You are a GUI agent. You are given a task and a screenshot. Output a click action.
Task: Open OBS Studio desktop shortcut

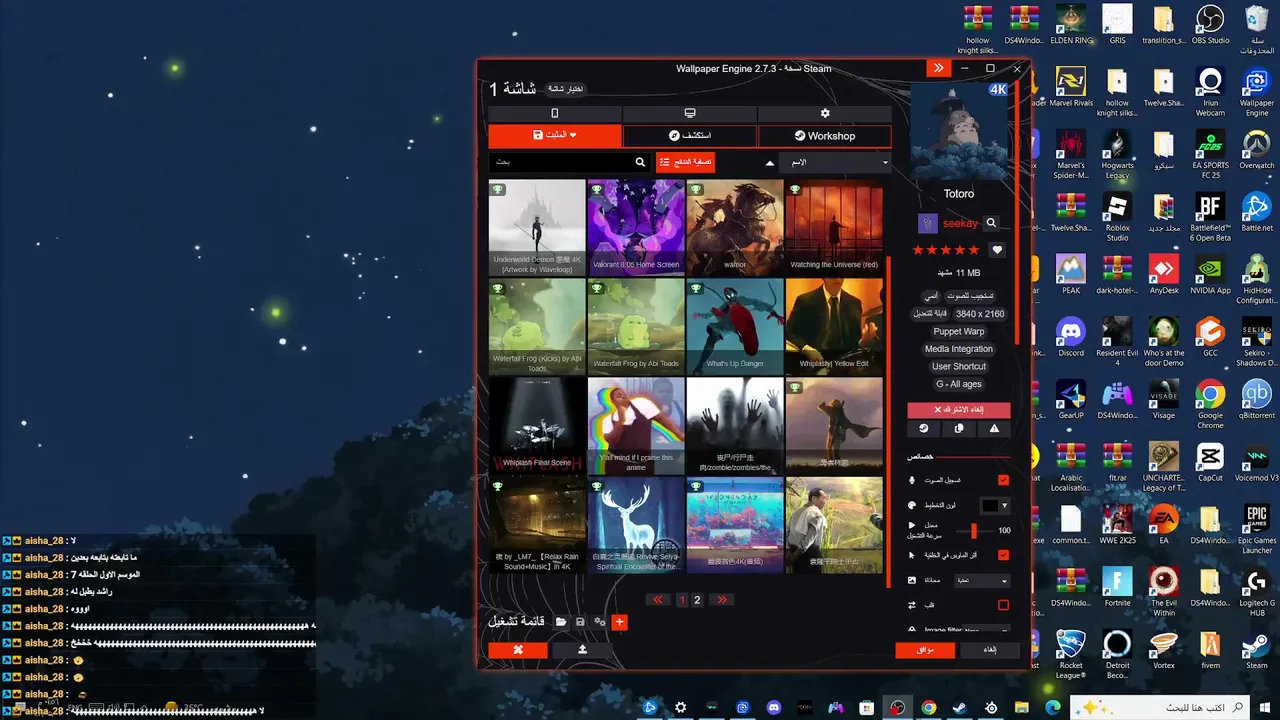1210,25
